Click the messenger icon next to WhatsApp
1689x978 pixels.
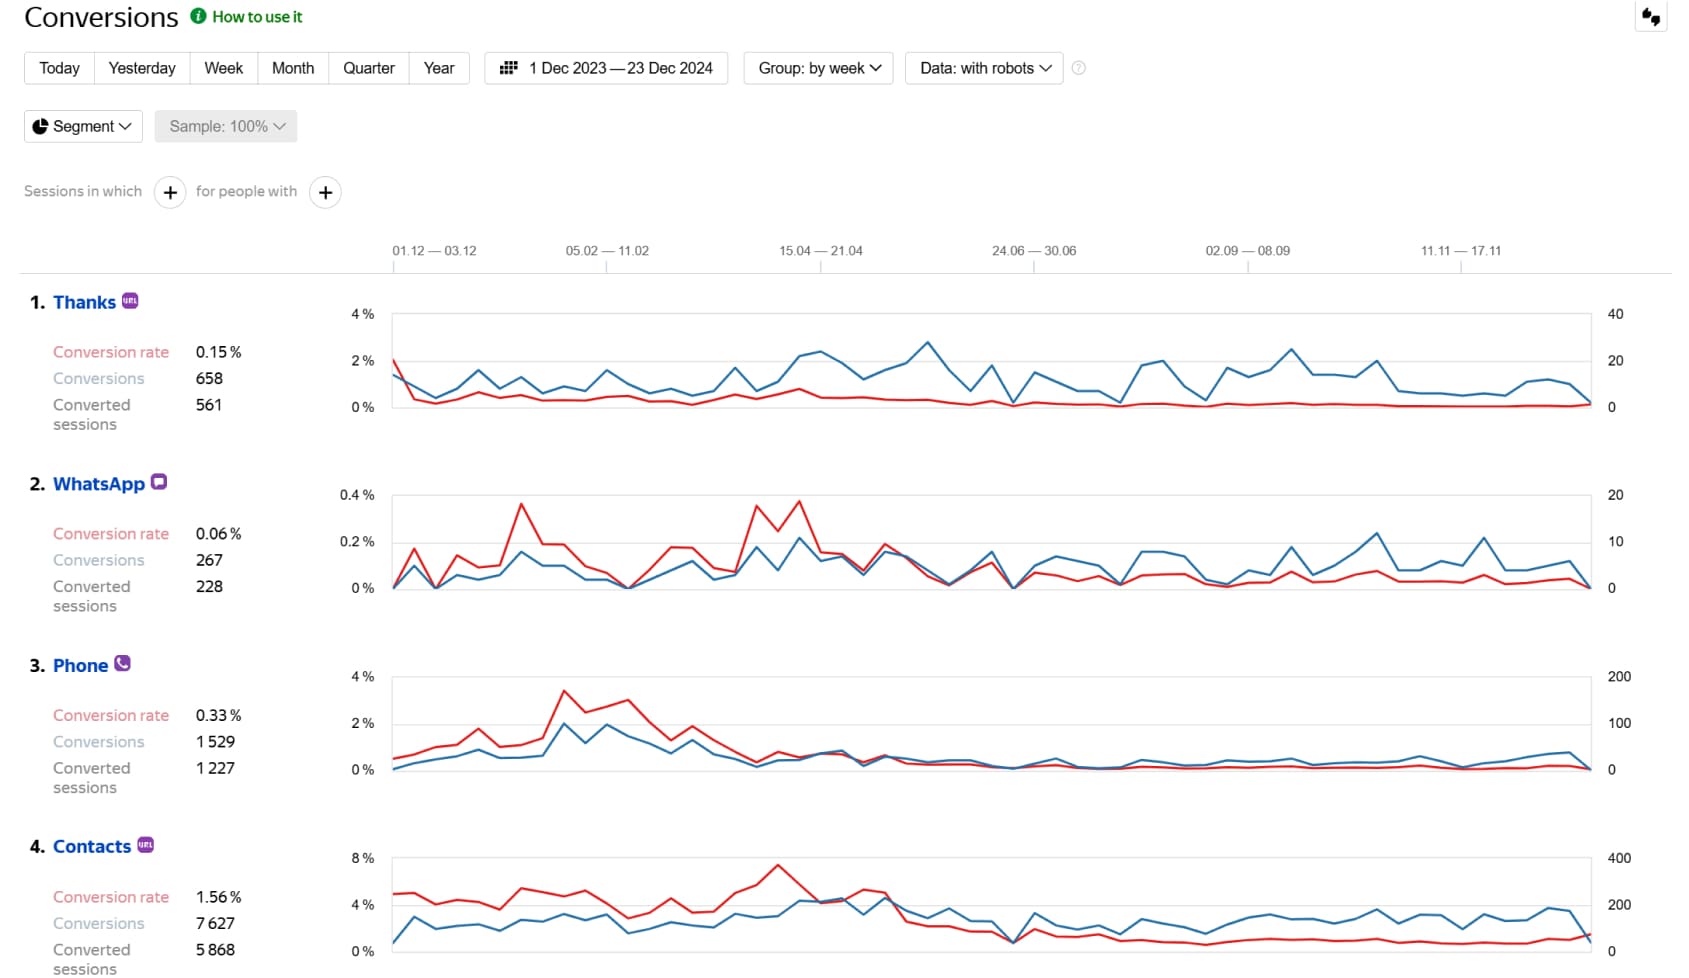[159, 482]
